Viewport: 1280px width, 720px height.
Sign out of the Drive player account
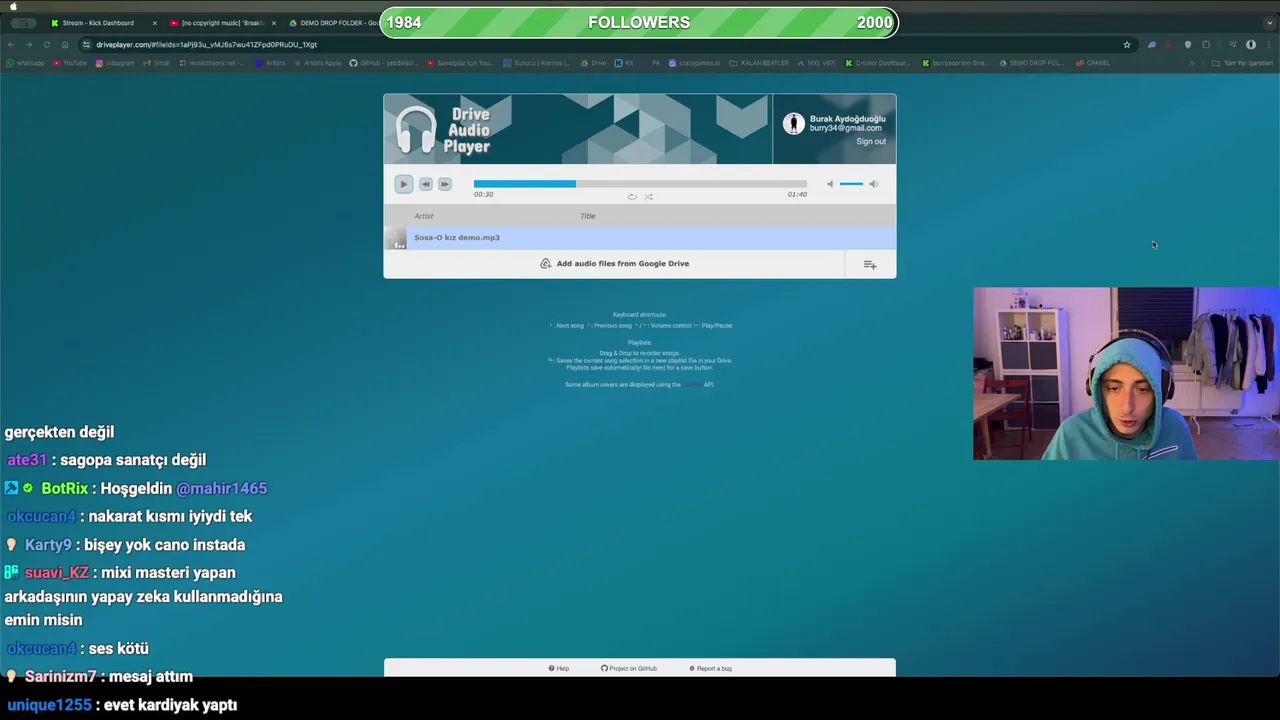871,141
